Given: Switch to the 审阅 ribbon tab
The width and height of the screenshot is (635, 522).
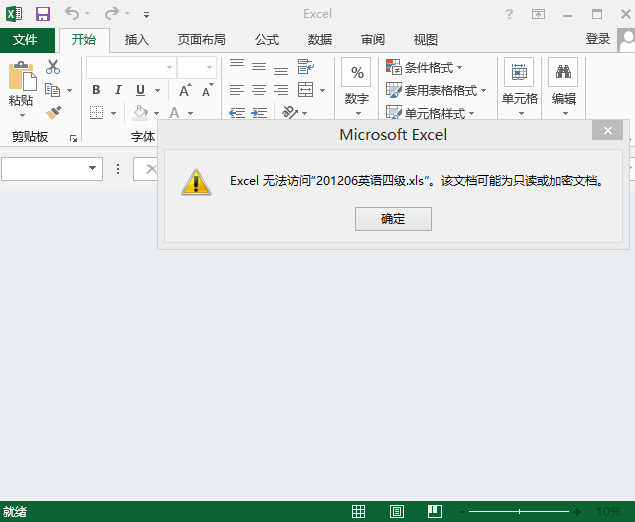Looking at the screenshot, I should pos(373,40).
